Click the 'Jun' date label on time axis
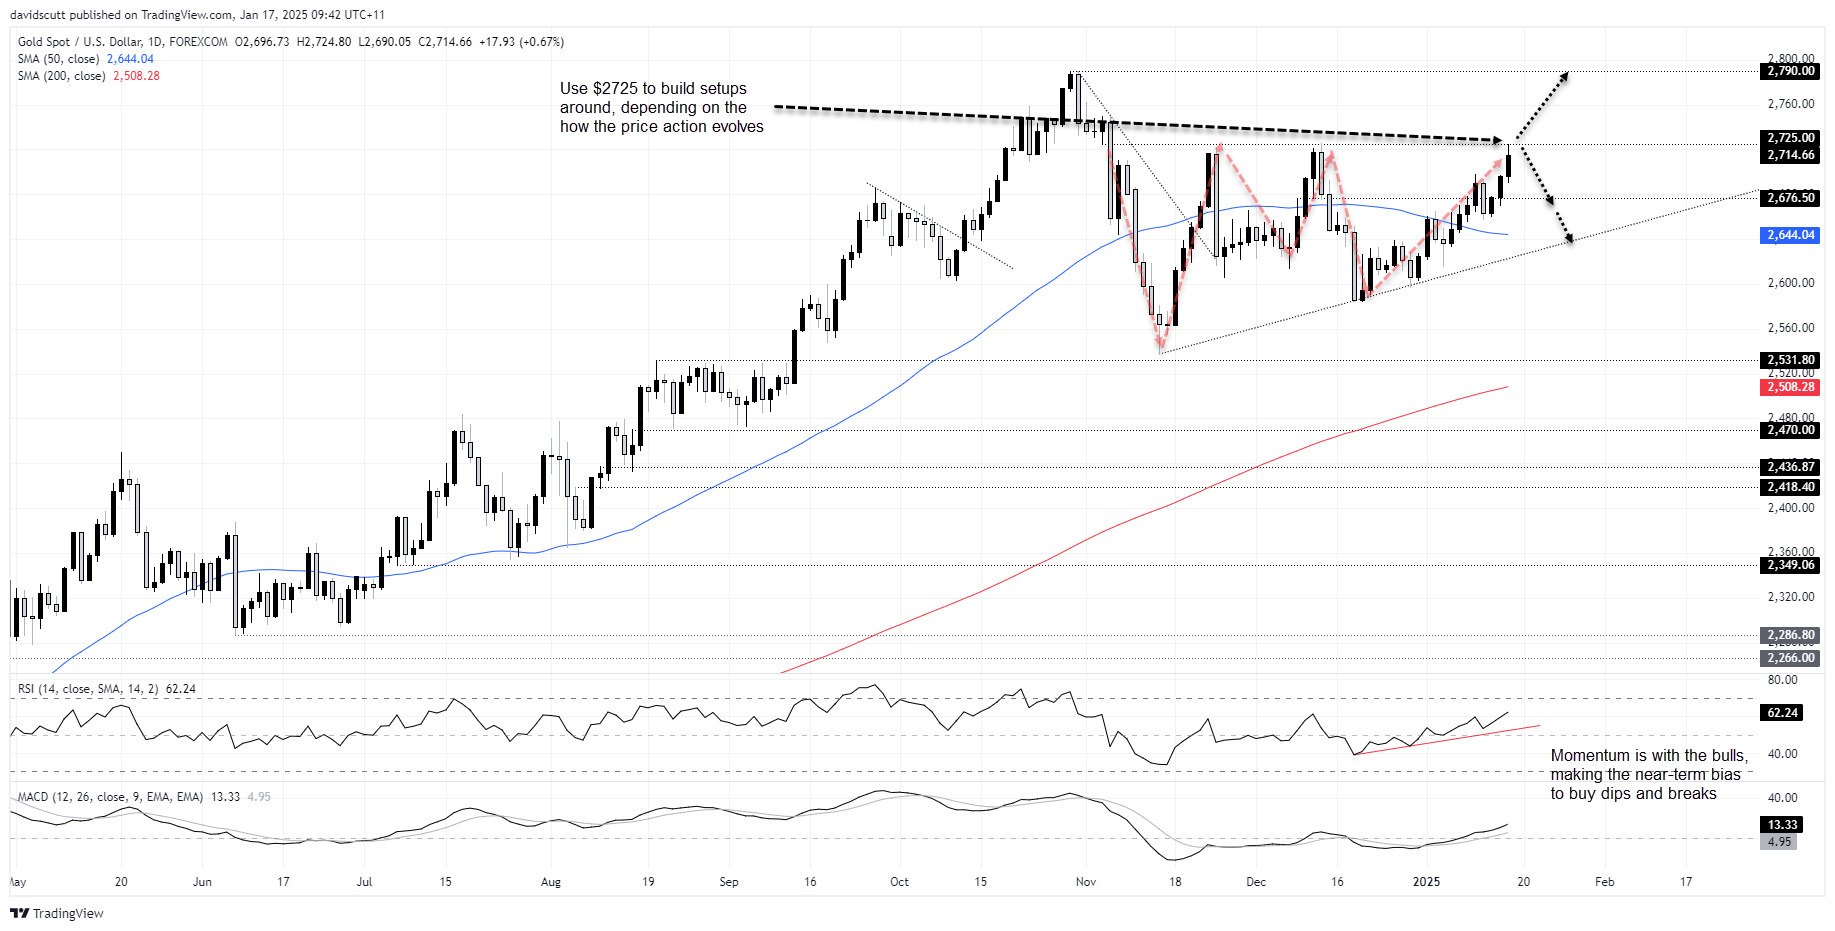The image size is (1835, 931). (x=202, y=882)
